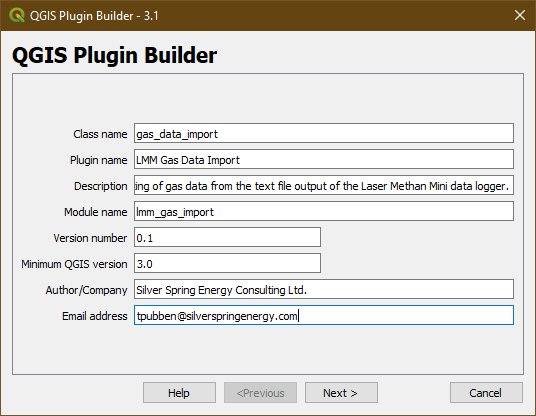Click the Description label text

pos(100,186)
